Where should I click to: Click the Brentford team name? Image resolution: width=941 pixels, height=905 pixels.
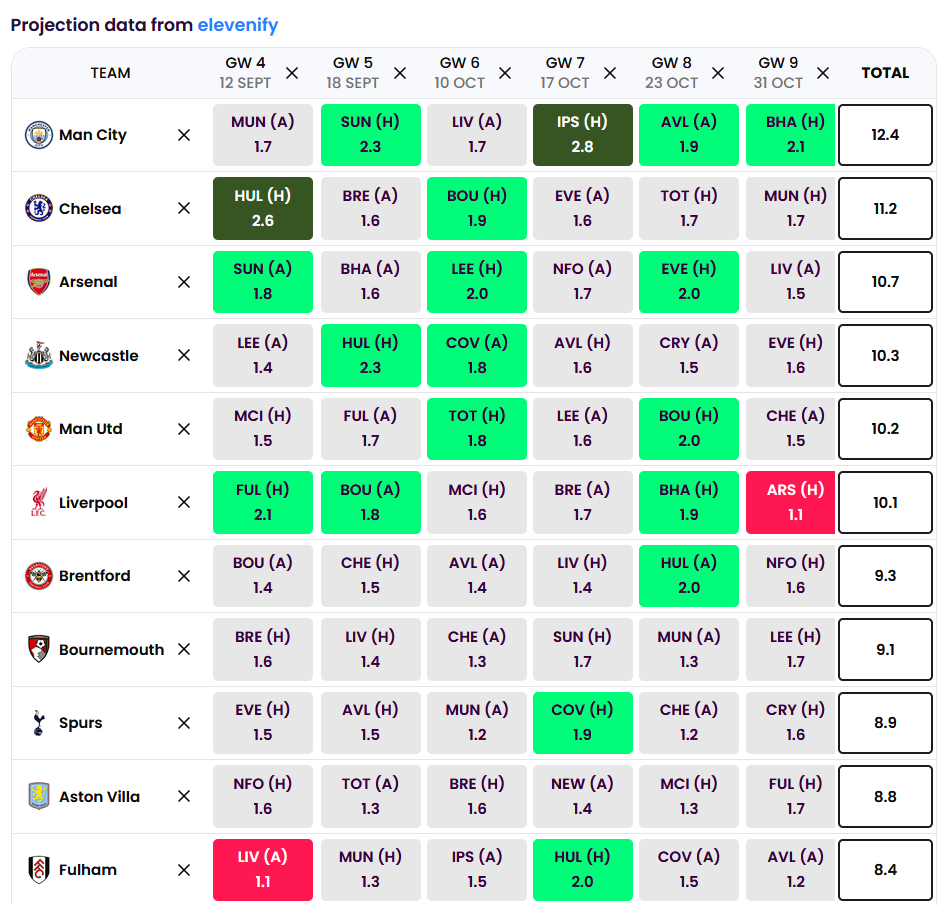94,576
